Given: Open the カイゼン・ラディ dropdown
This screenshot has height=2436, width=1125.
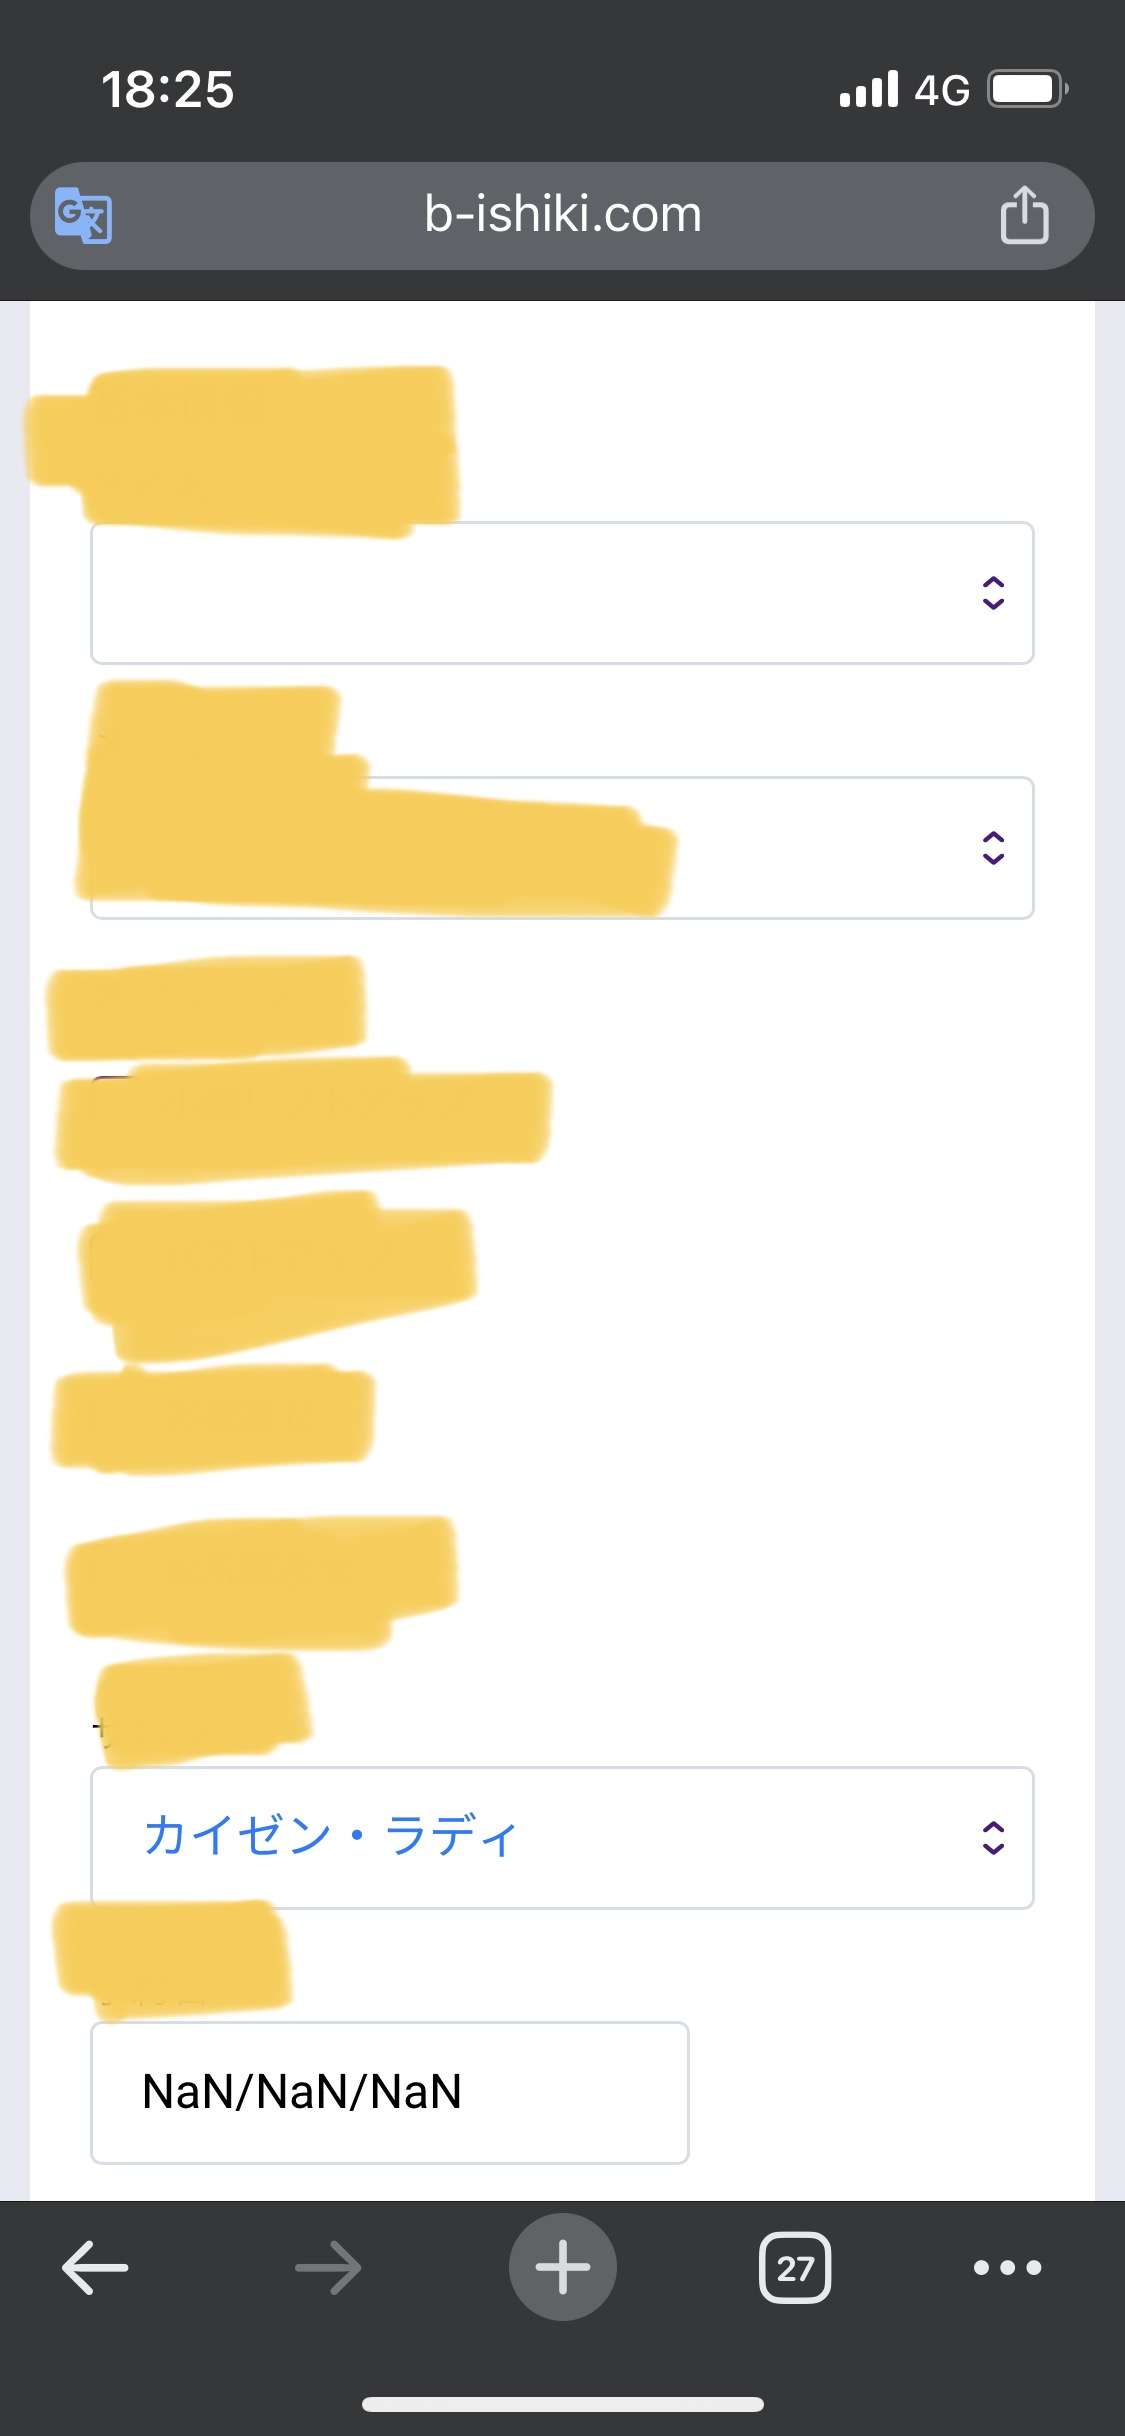Looking at the screenshot, I should pos(562,1838).
